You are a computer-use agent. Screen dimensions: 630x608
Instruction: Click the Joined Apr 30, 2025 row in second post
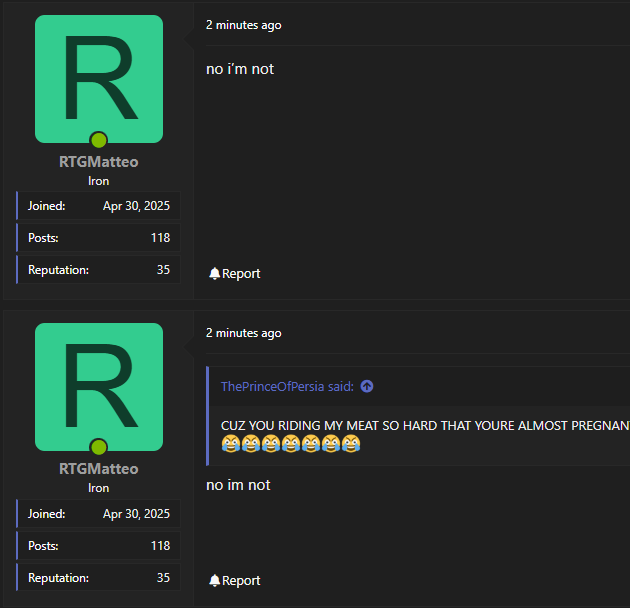pos(98,514)
